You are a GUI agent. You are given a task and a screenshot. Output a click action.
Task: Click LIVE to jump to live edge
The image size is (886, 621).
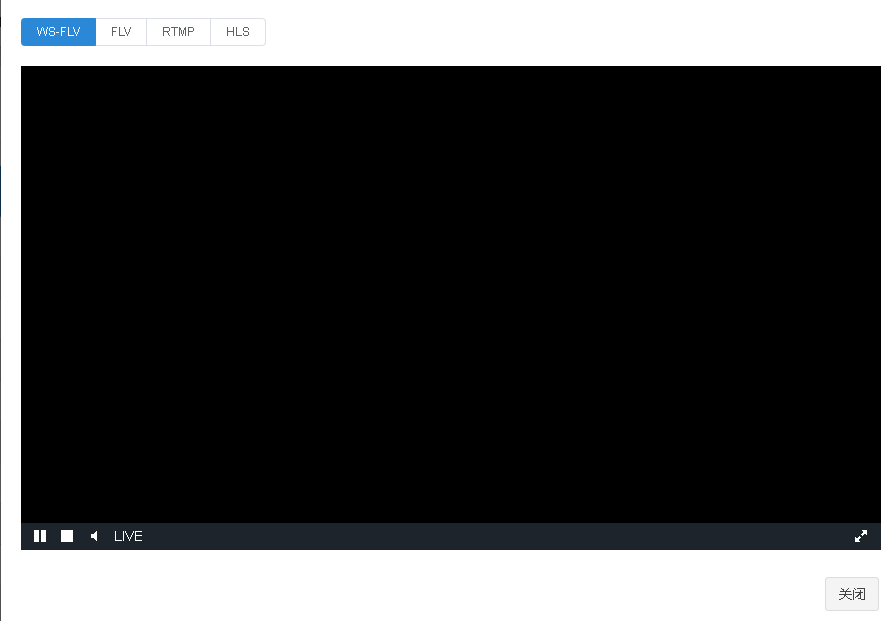coord(128,536)
